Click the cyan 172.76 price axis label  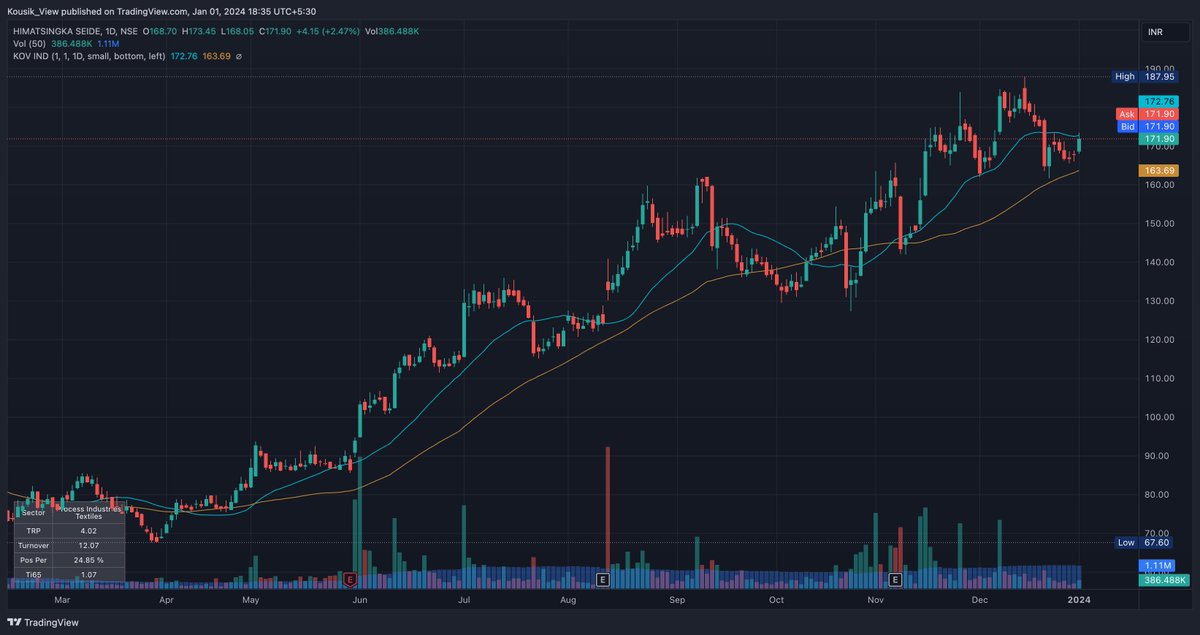click(1157, 102)
